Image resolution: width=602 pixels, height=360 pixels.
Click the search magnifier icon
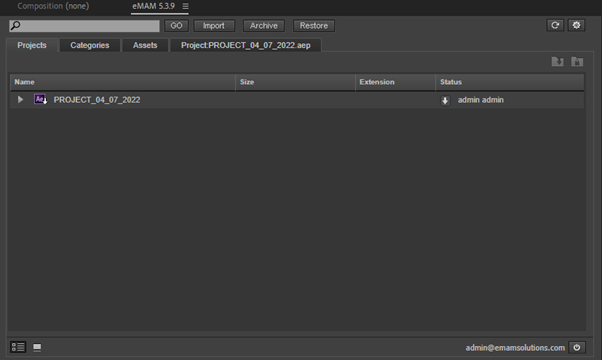[15, 26]
